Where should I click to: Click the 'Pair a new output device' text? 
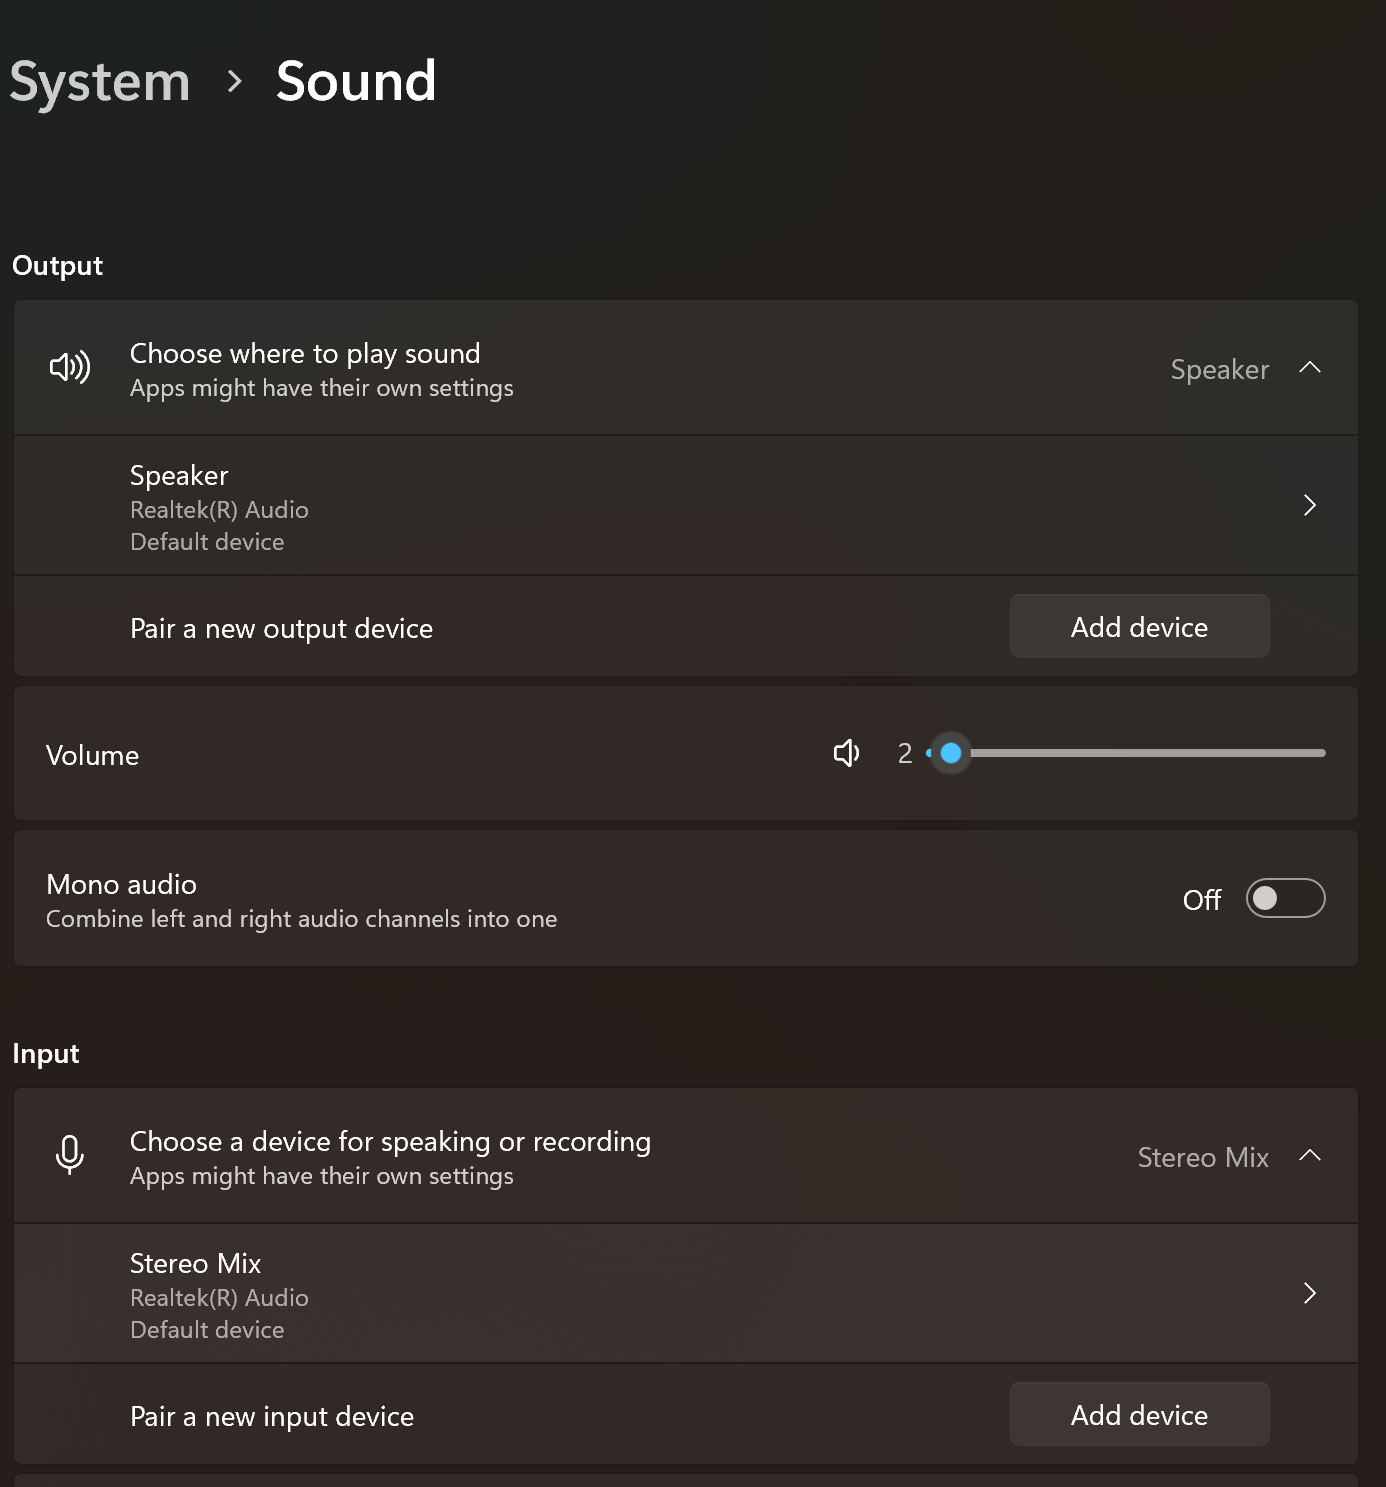(x=281, y=629)
